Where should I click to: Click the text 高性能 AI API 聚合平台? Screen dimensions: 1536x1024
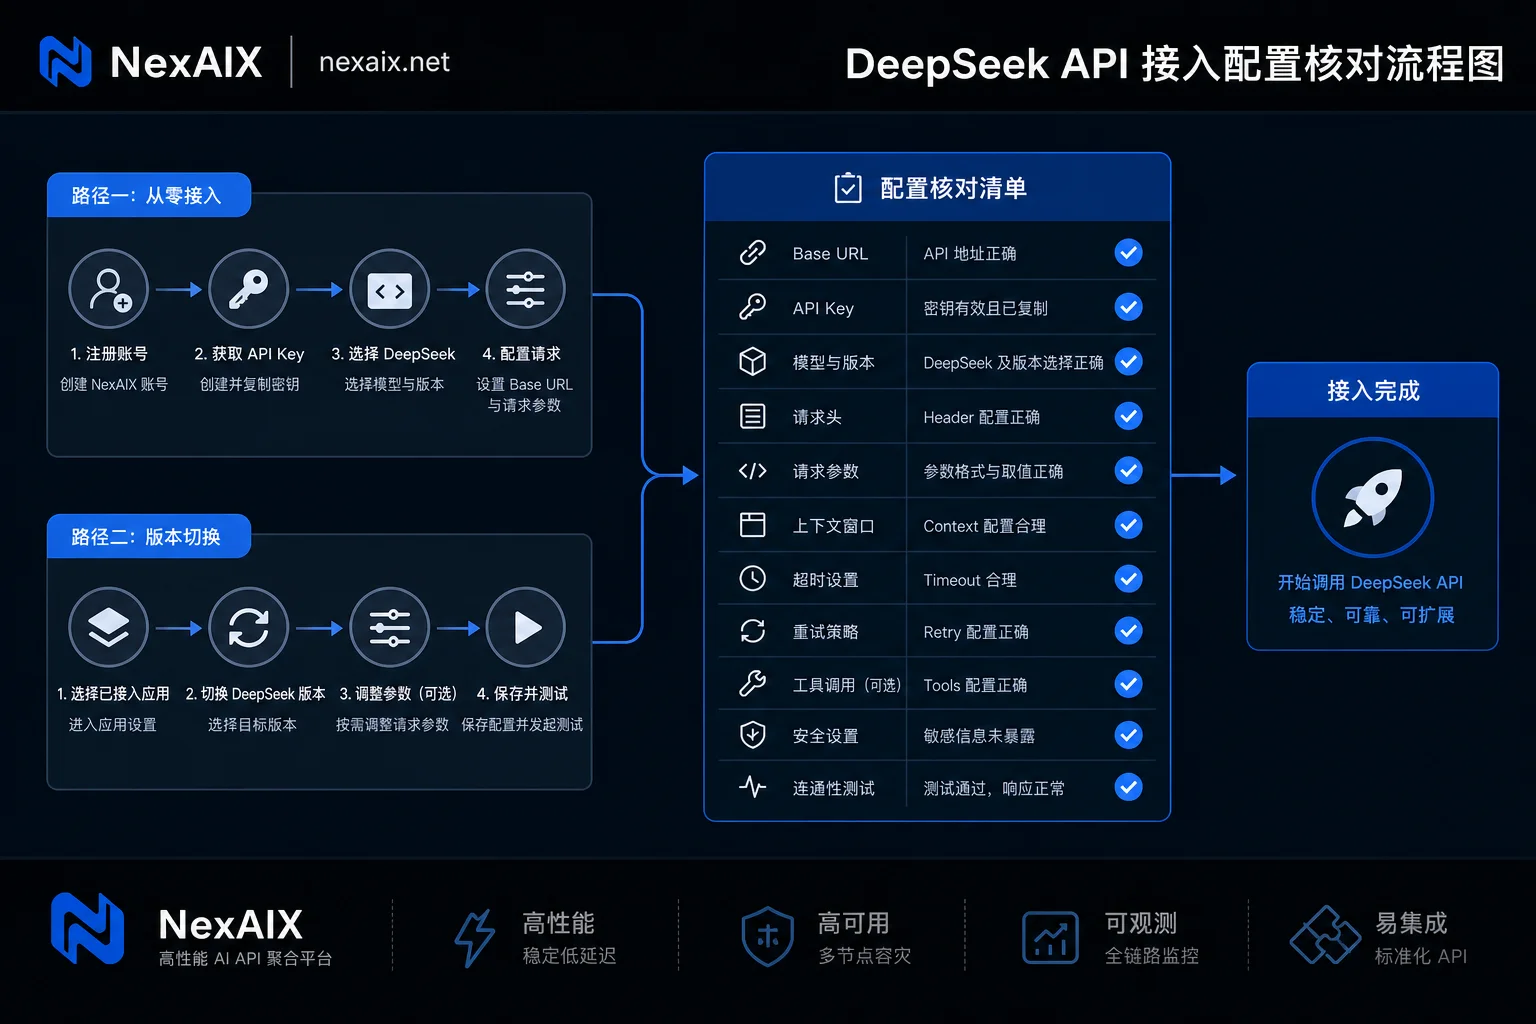click(x=245, y=958)
